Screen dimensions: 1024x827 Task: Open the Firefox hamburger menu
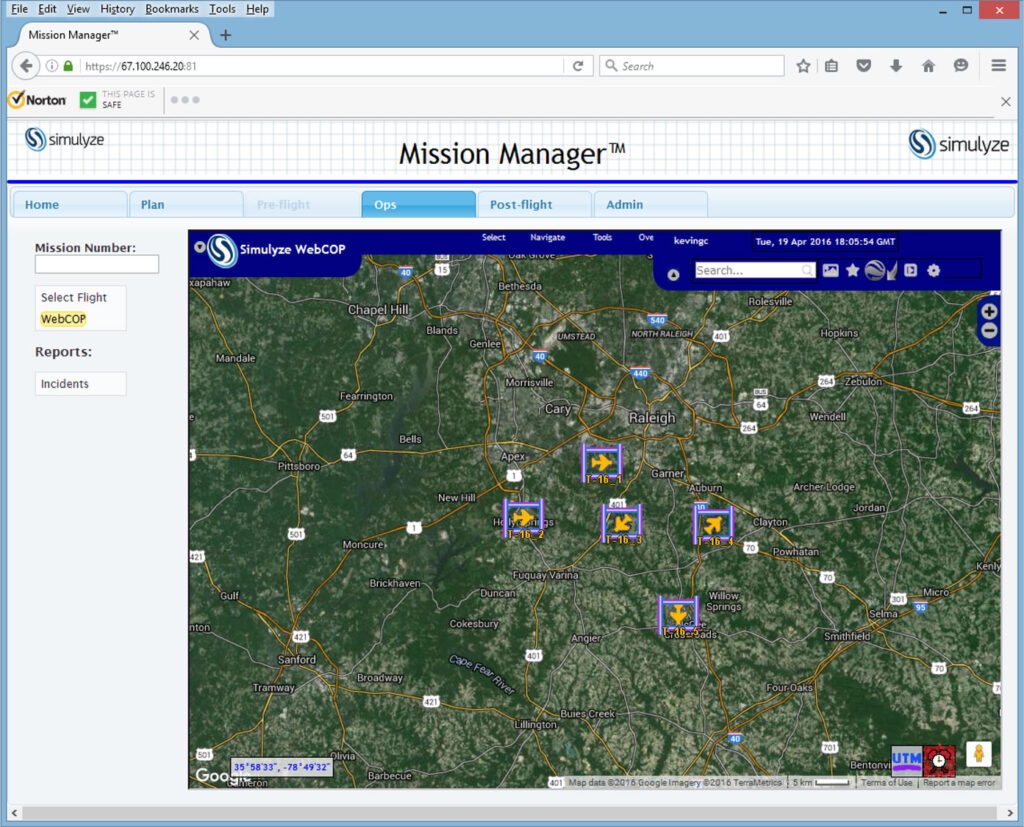coord(999,66)
